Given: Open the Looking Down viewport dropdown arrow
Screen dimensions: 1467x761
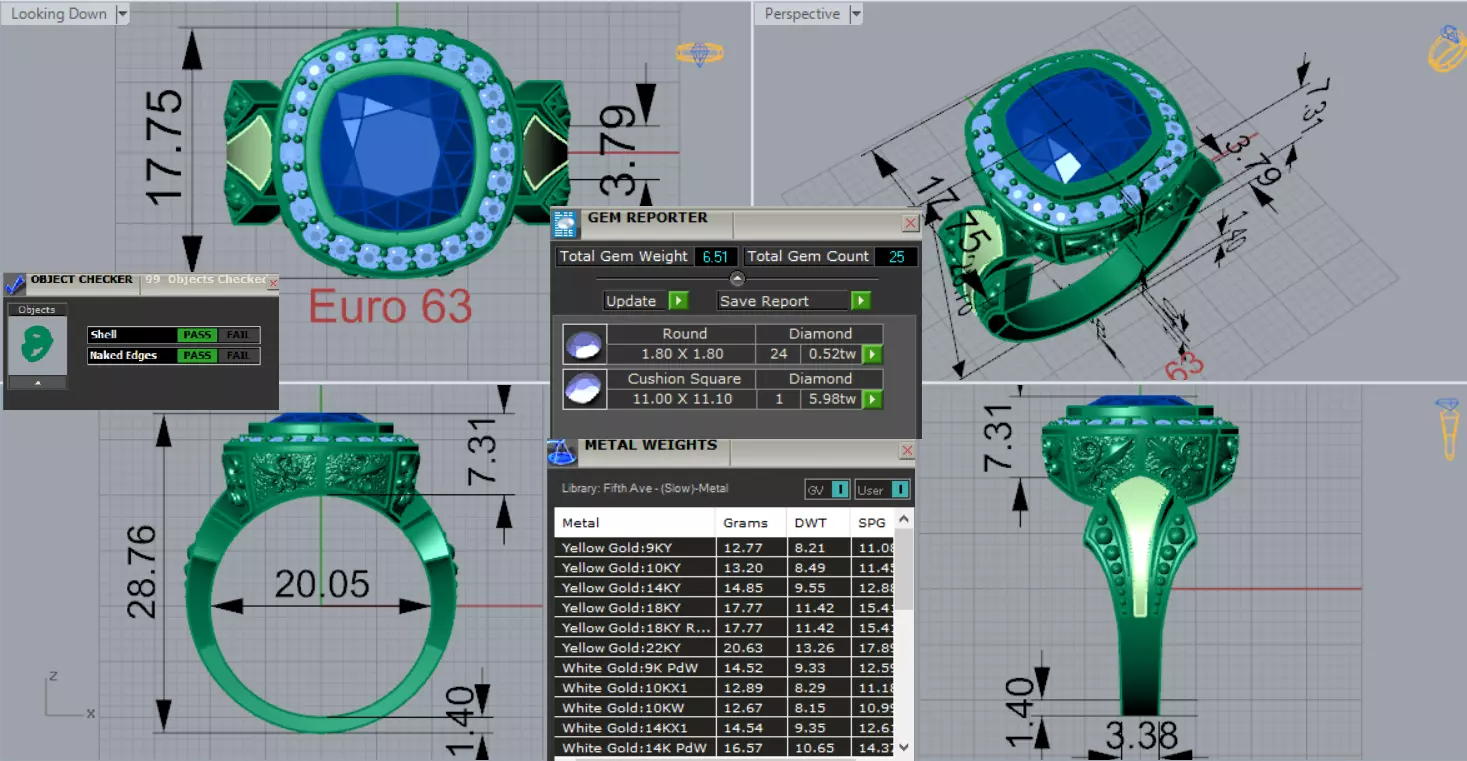Looking at the screenshot, I should tap(122, 14).
